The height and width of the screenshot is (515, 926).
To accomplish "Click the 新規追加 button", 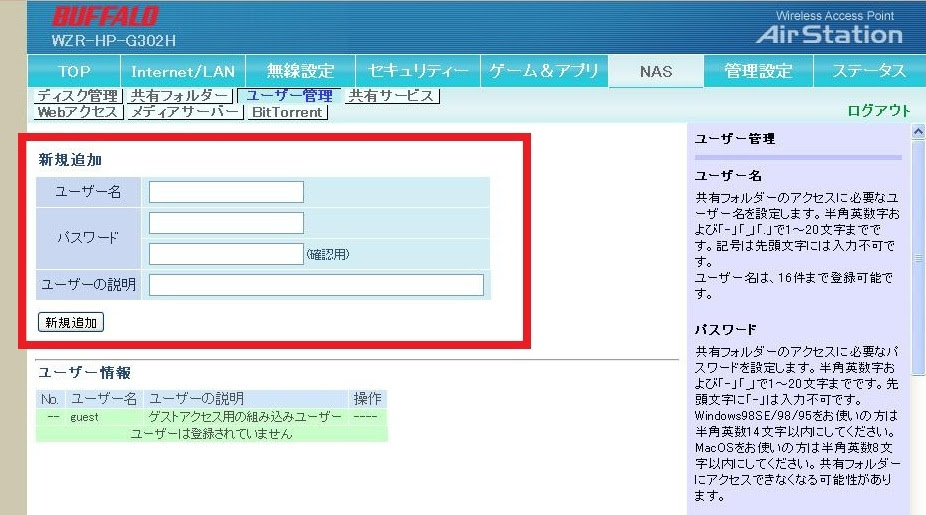I will click(x=71, y=322).
